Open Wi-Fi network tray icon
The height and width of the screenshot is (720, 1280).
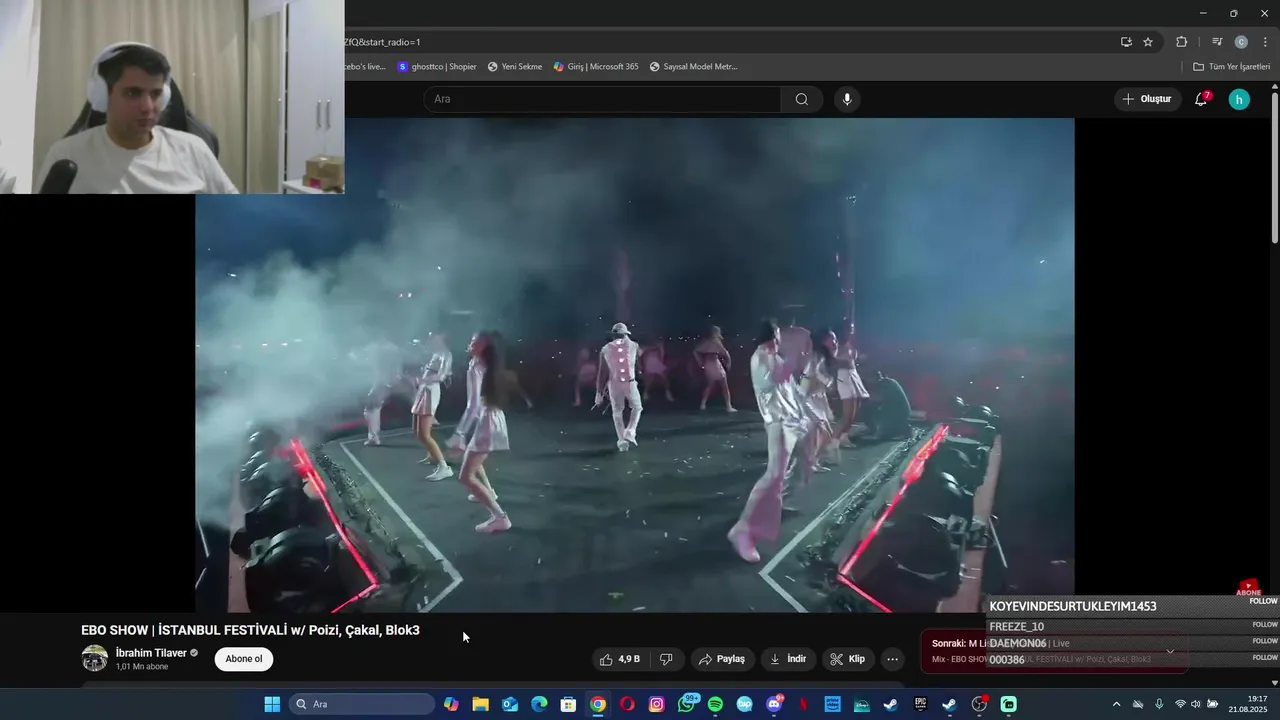click(1180, 704)
